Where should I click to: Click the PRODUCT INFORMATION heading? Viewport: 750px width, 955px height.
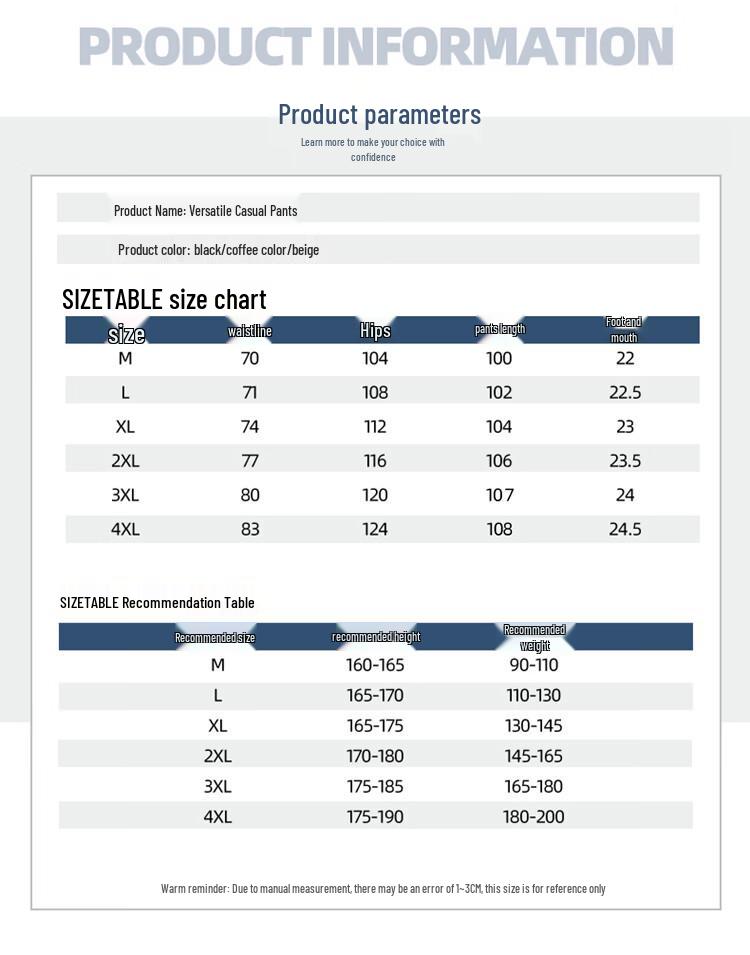[375, 47]
